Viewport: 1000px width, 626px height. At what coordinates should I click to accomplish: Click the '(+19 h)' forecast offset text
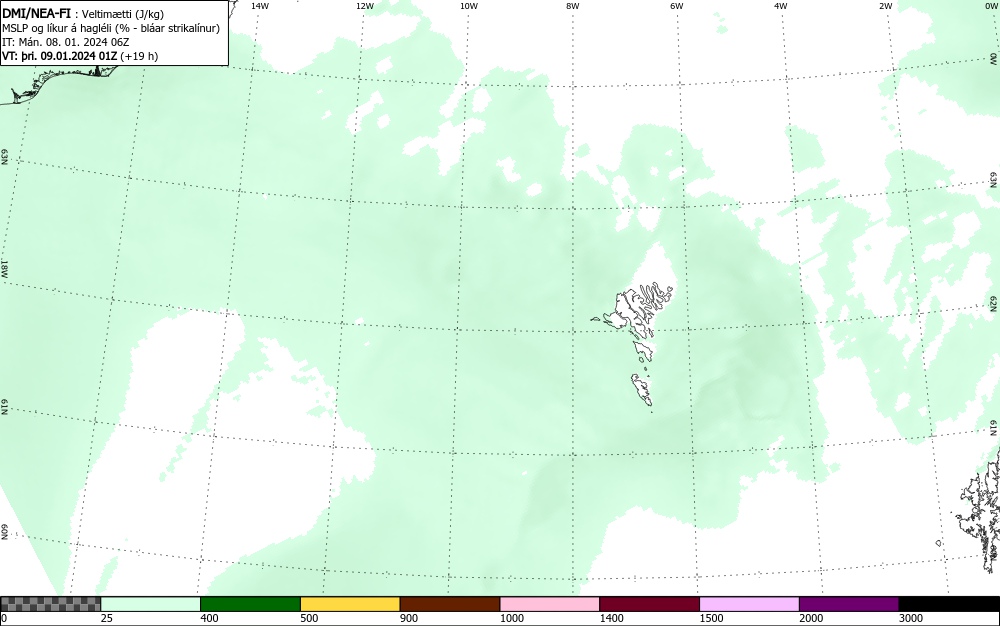[x=139, y=56]
